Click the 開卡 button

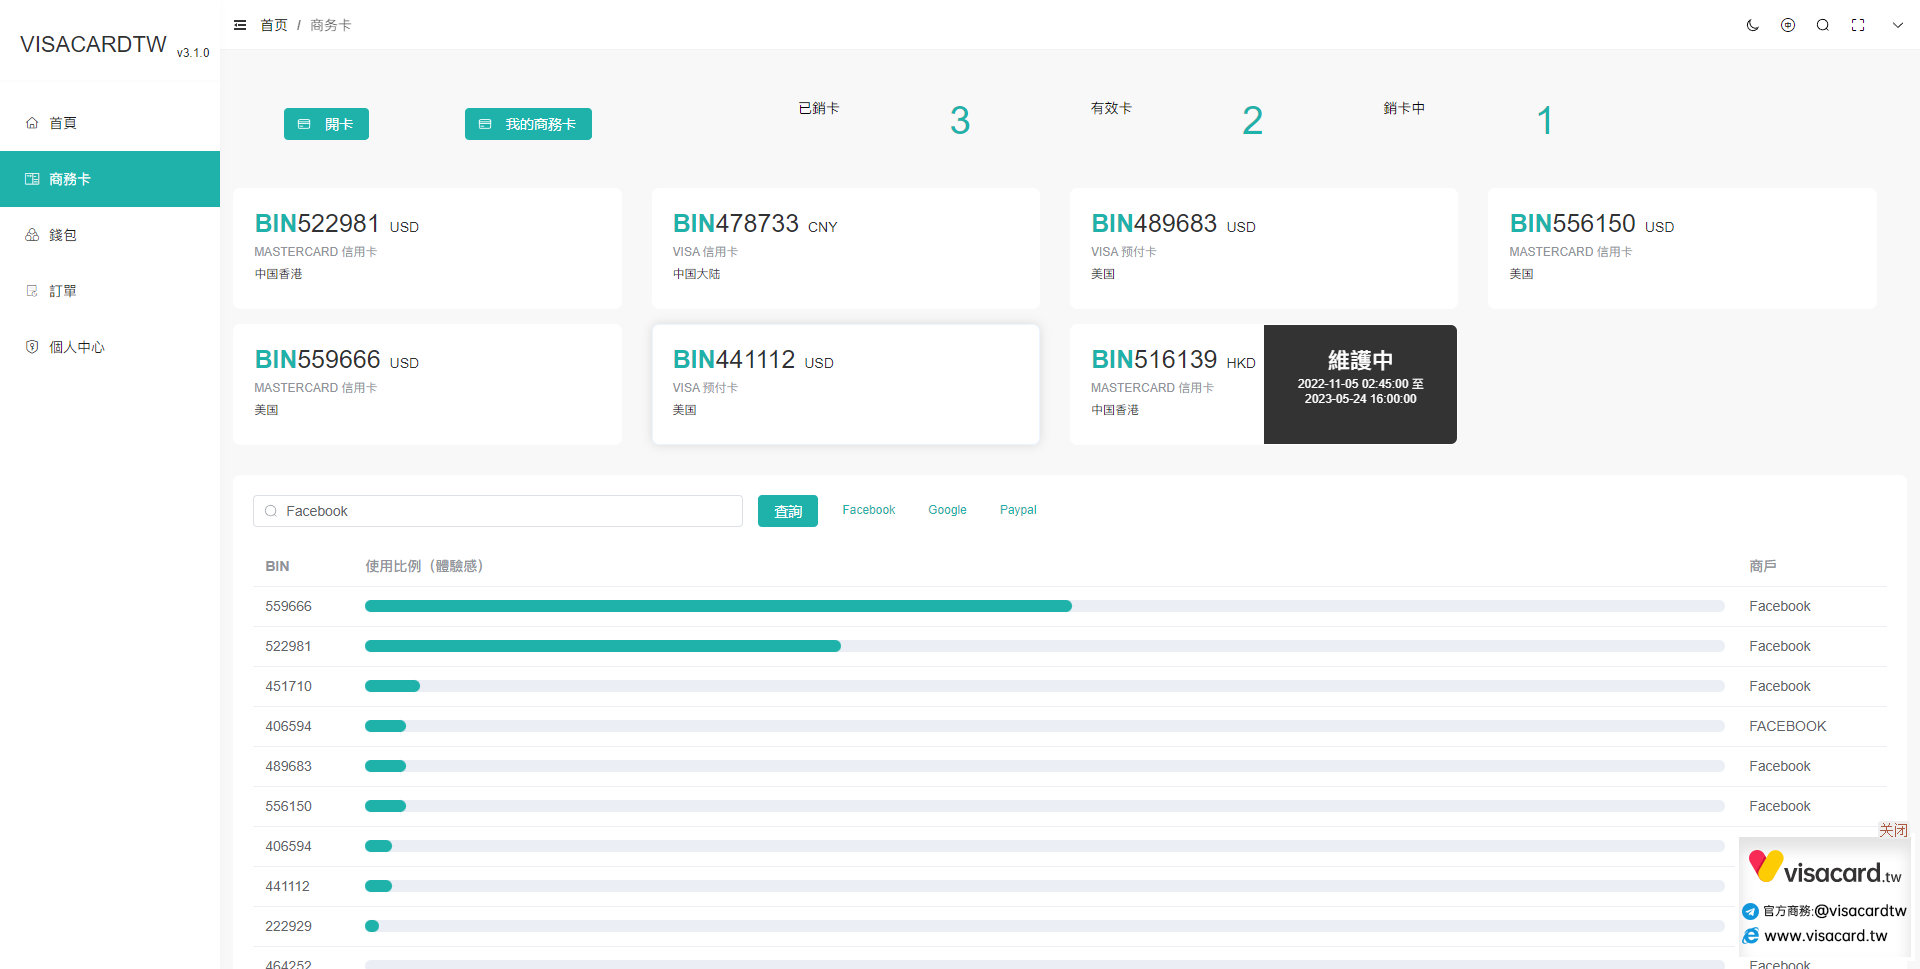point(326,124)
